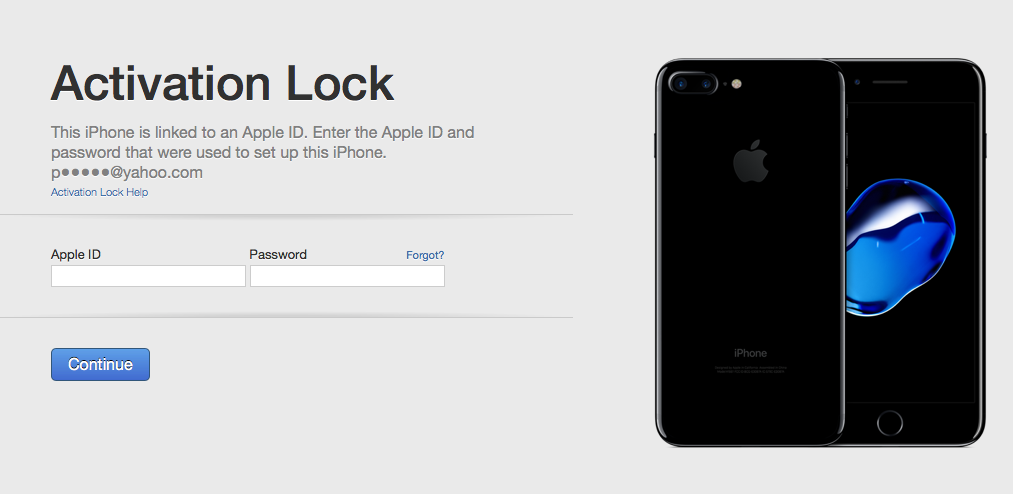
Task: Focus the Password input field
Action: 347,276
